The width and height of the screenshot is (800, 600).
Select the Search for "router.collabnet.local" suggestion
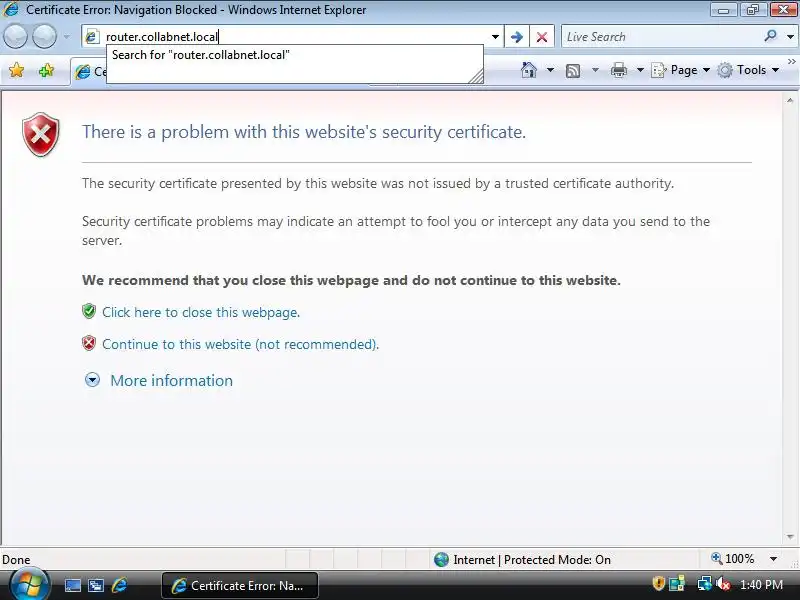(294, 55)
